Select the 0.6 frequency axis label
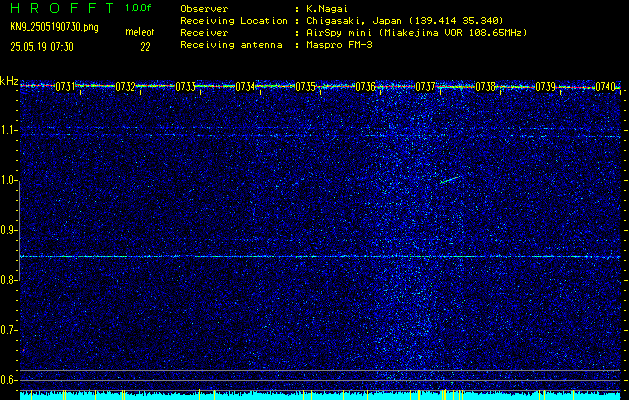629x400 pixels. [9, 380]
